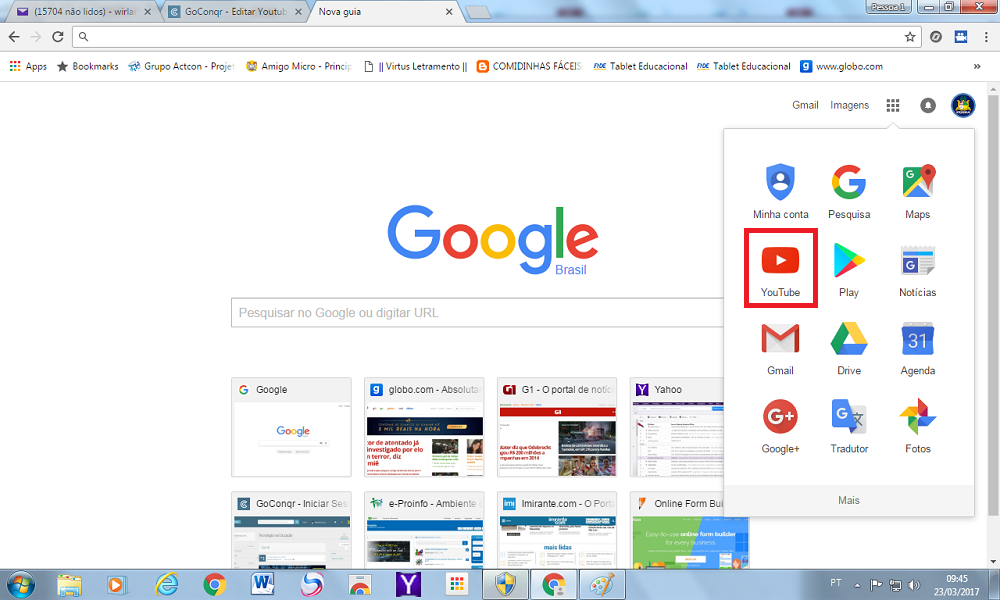
Task: Launch YouTube from the apps grid
Action: 780,269
